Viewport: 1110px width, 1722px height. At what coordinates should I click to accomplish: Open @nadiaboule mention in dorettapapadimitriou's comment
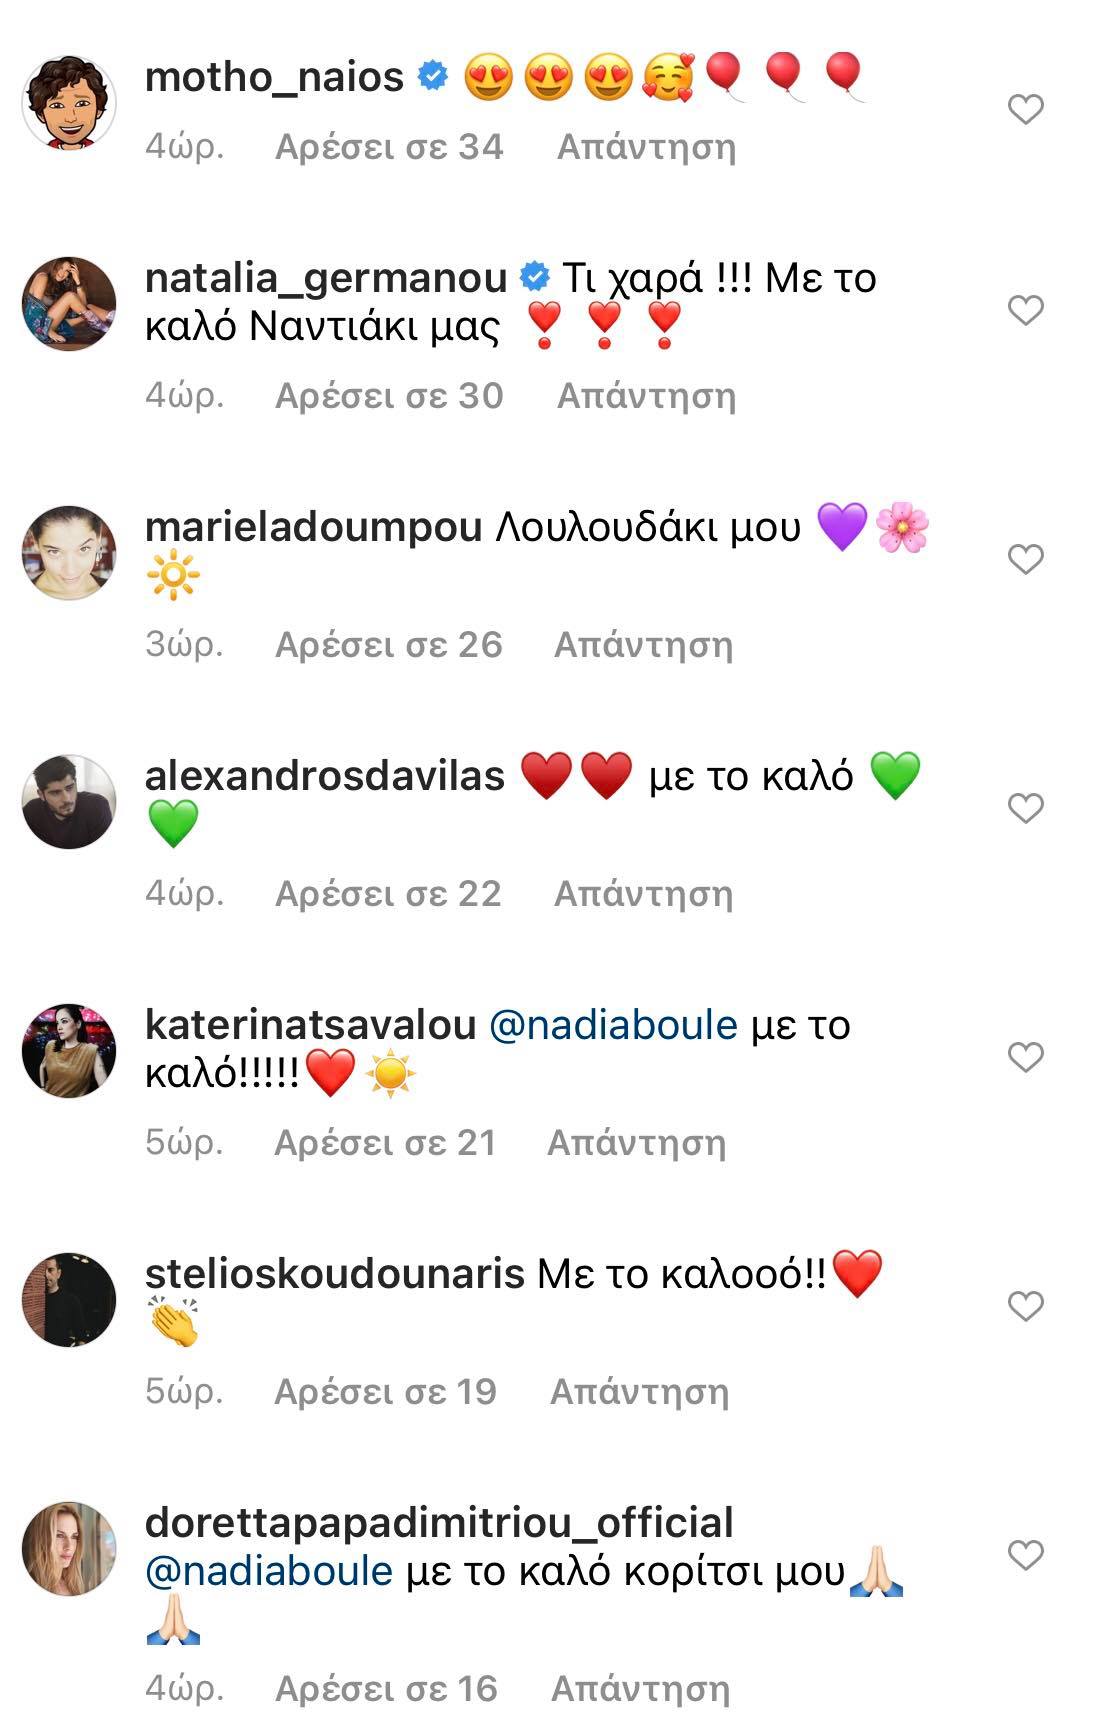point(269,1572)
